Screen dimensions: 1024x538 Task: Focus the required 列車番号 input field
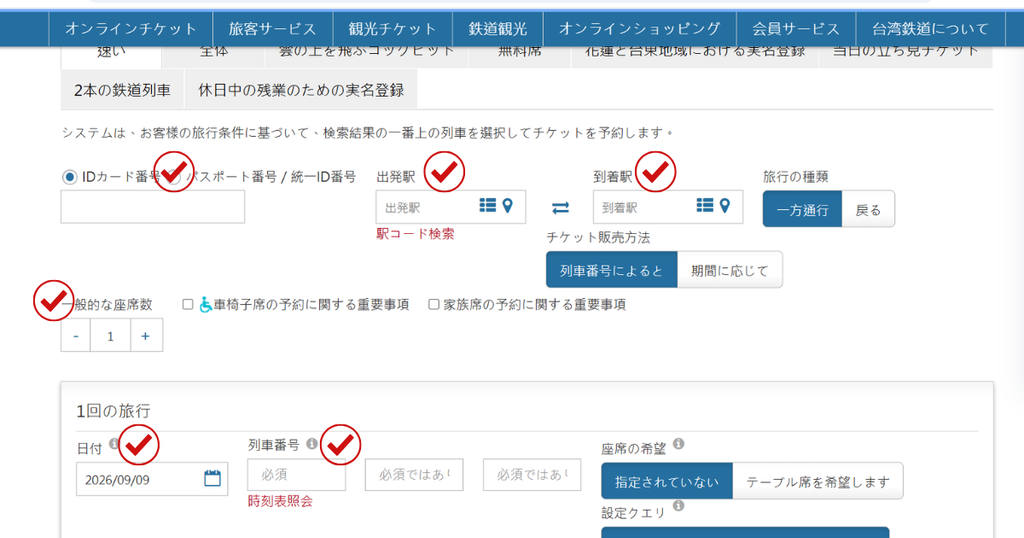(x=296, y=475)
